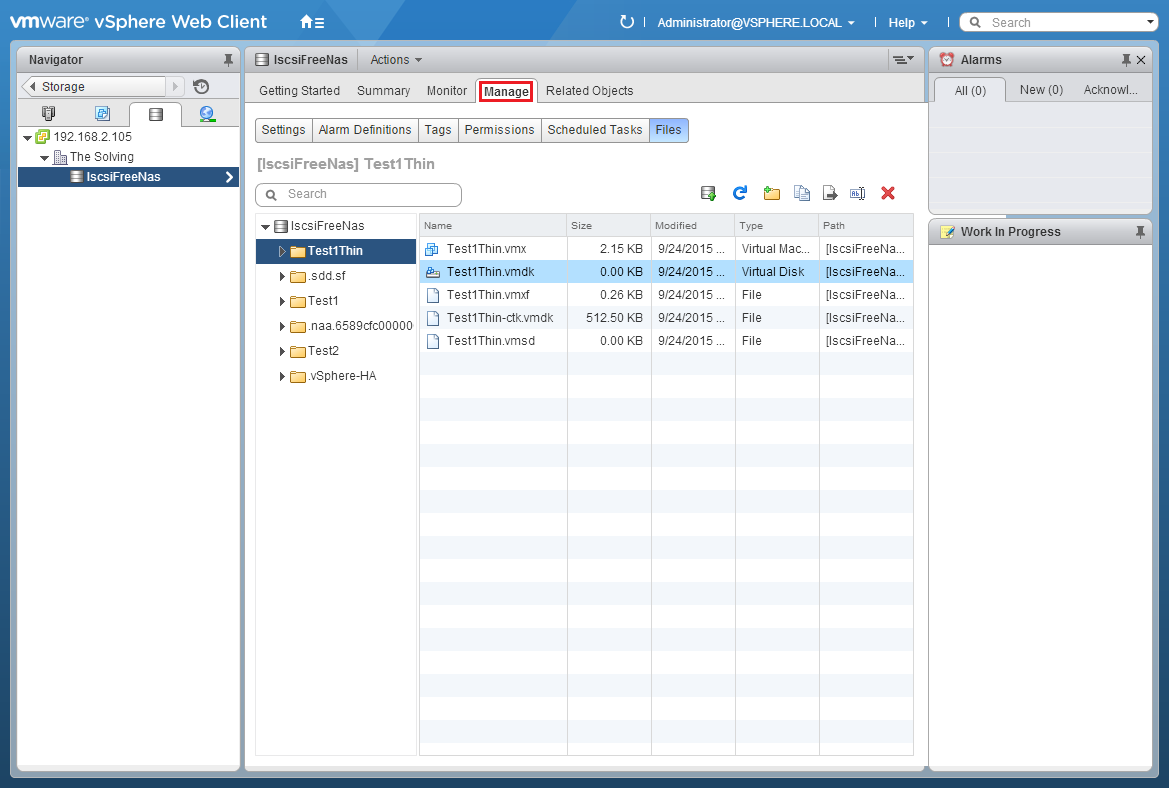
Task: Click the global refresh icon in header
Action: coord(626,22)
